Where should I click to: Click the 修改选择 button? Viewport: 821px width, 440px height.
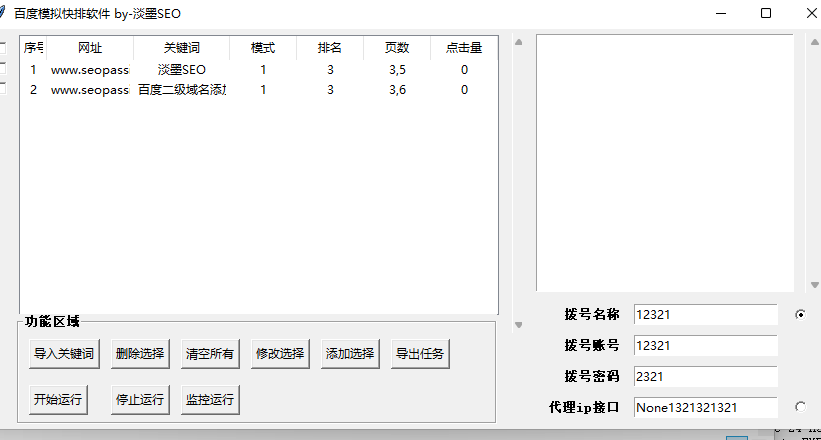pyautogui.click(x=280, y=354)
